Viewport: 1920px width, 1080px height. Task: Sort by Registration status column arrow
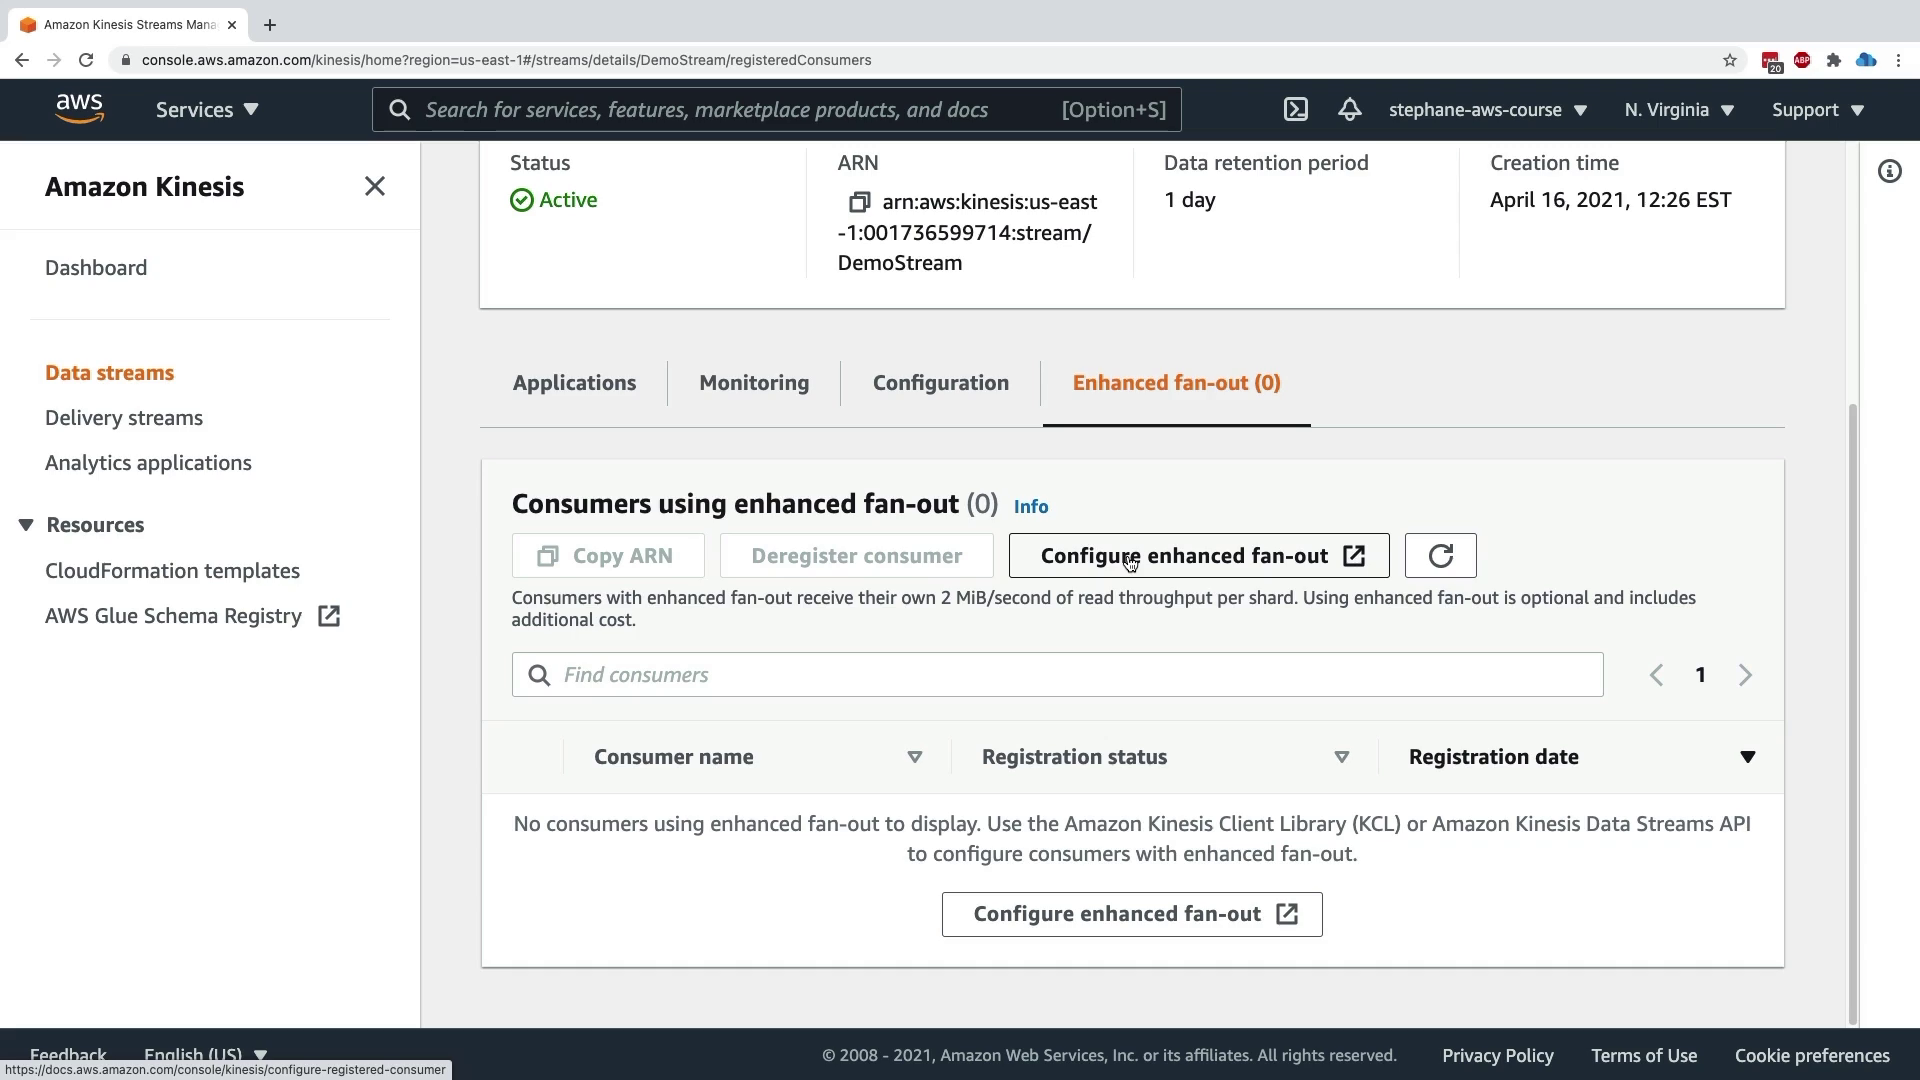point(1341,757)
